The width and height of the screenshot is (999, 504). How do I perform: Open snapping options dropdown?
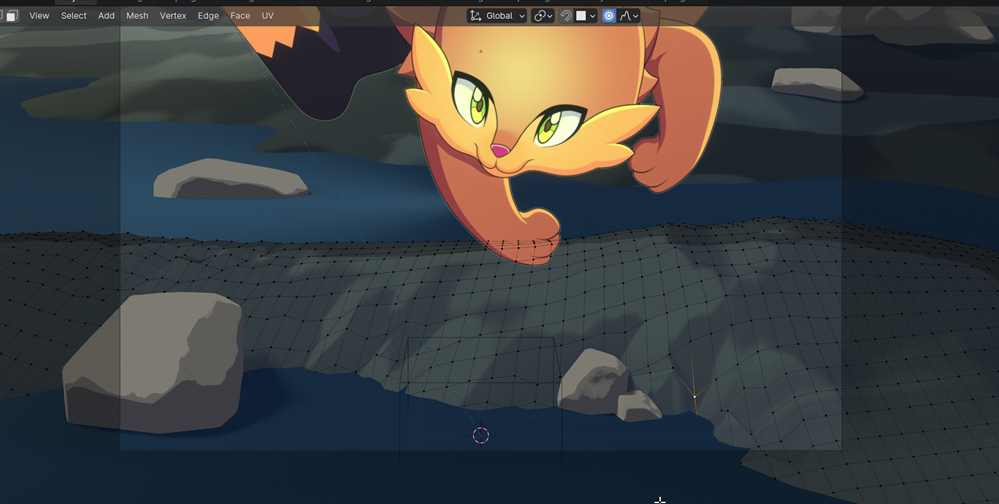click(x=586, y=16)
